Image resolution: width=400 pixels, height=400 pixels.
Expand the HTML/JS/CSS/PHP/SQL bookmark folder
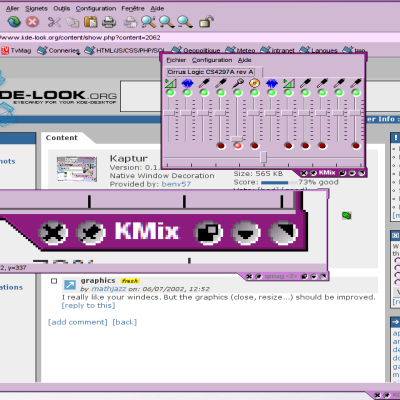tap(124, 51)
